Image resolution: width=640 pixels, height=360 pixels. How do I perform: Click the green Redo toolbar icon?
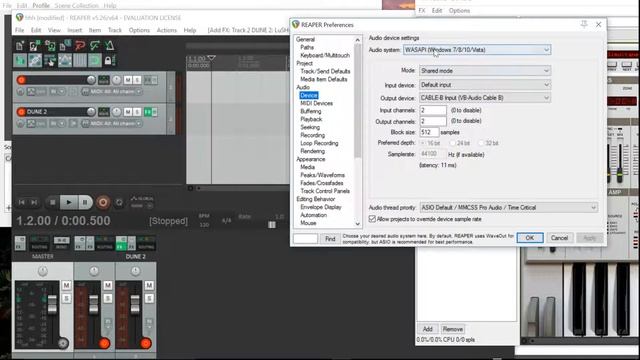pos(95,46)
